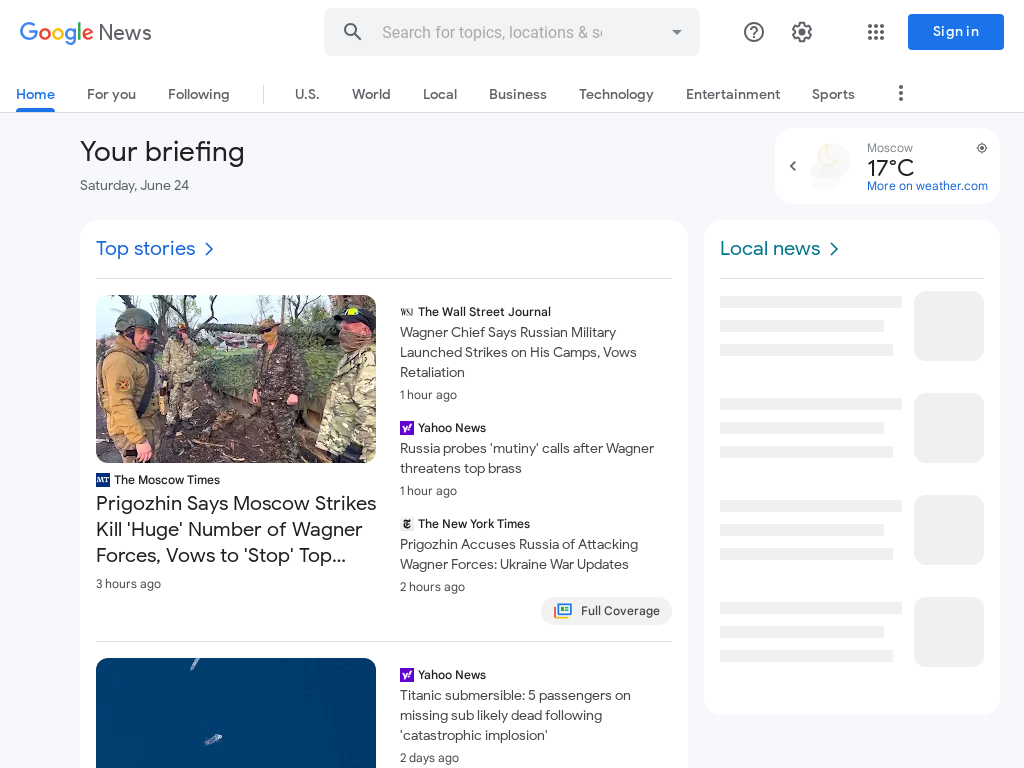
Task: Open the Local news heading link
Action: pos(770,249)
